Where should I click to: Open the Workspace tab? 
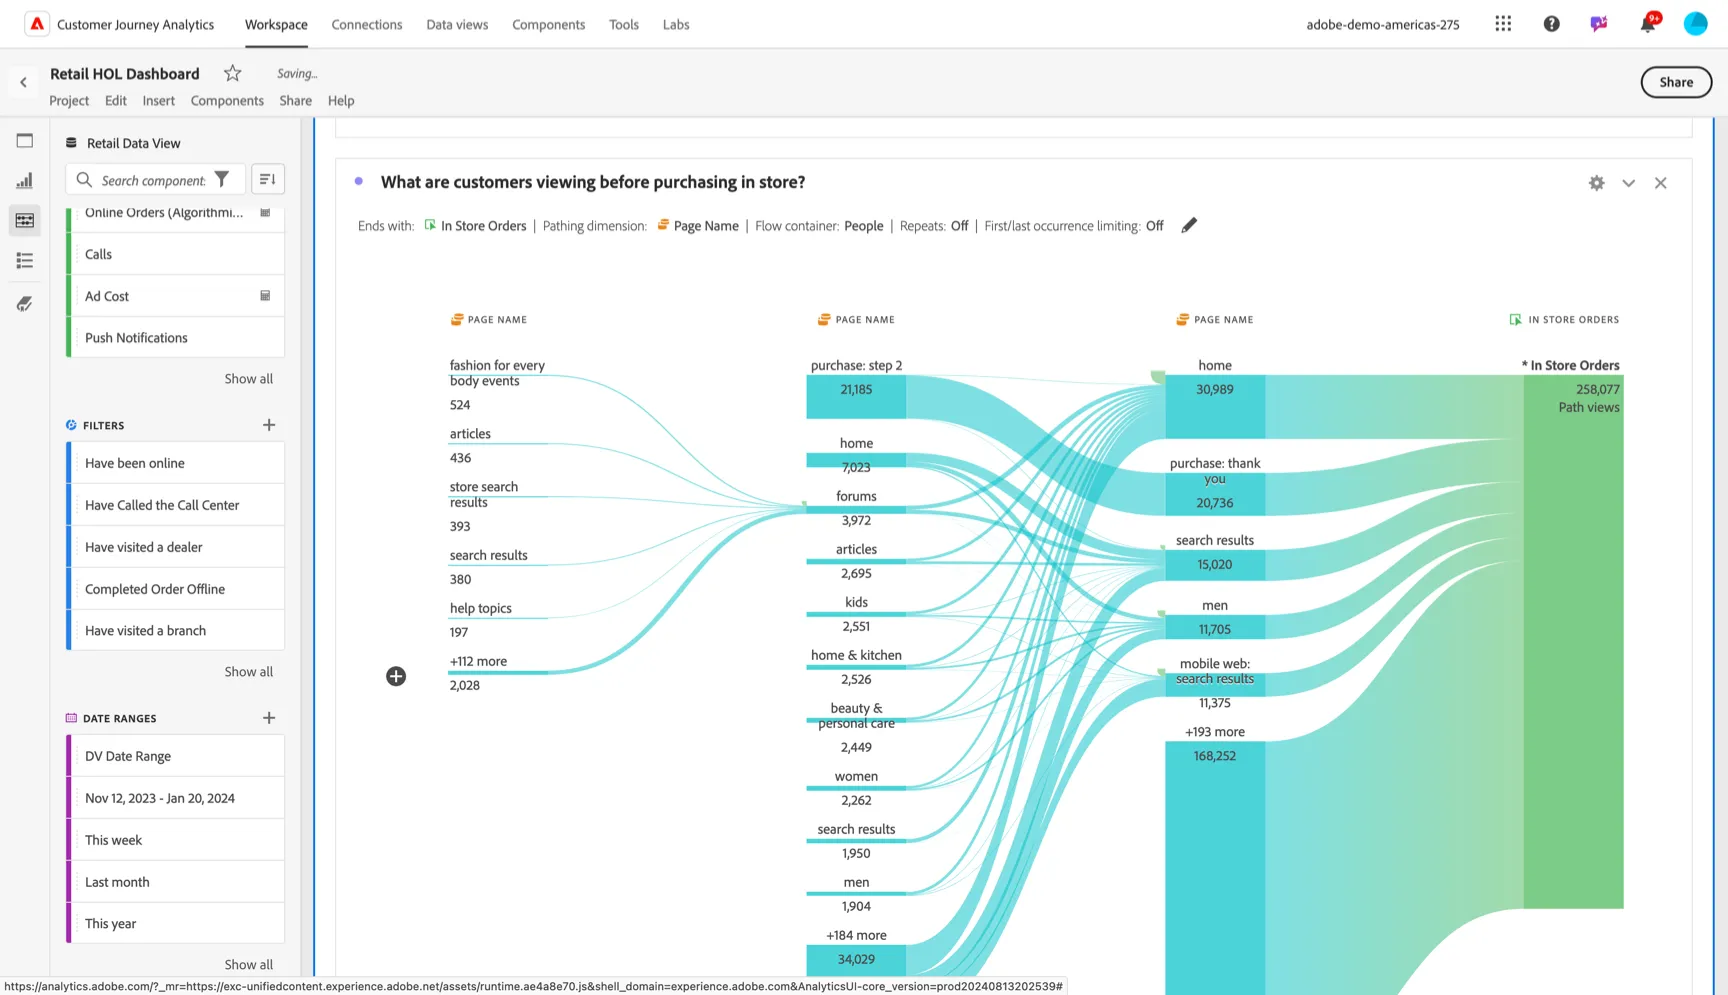276,24
